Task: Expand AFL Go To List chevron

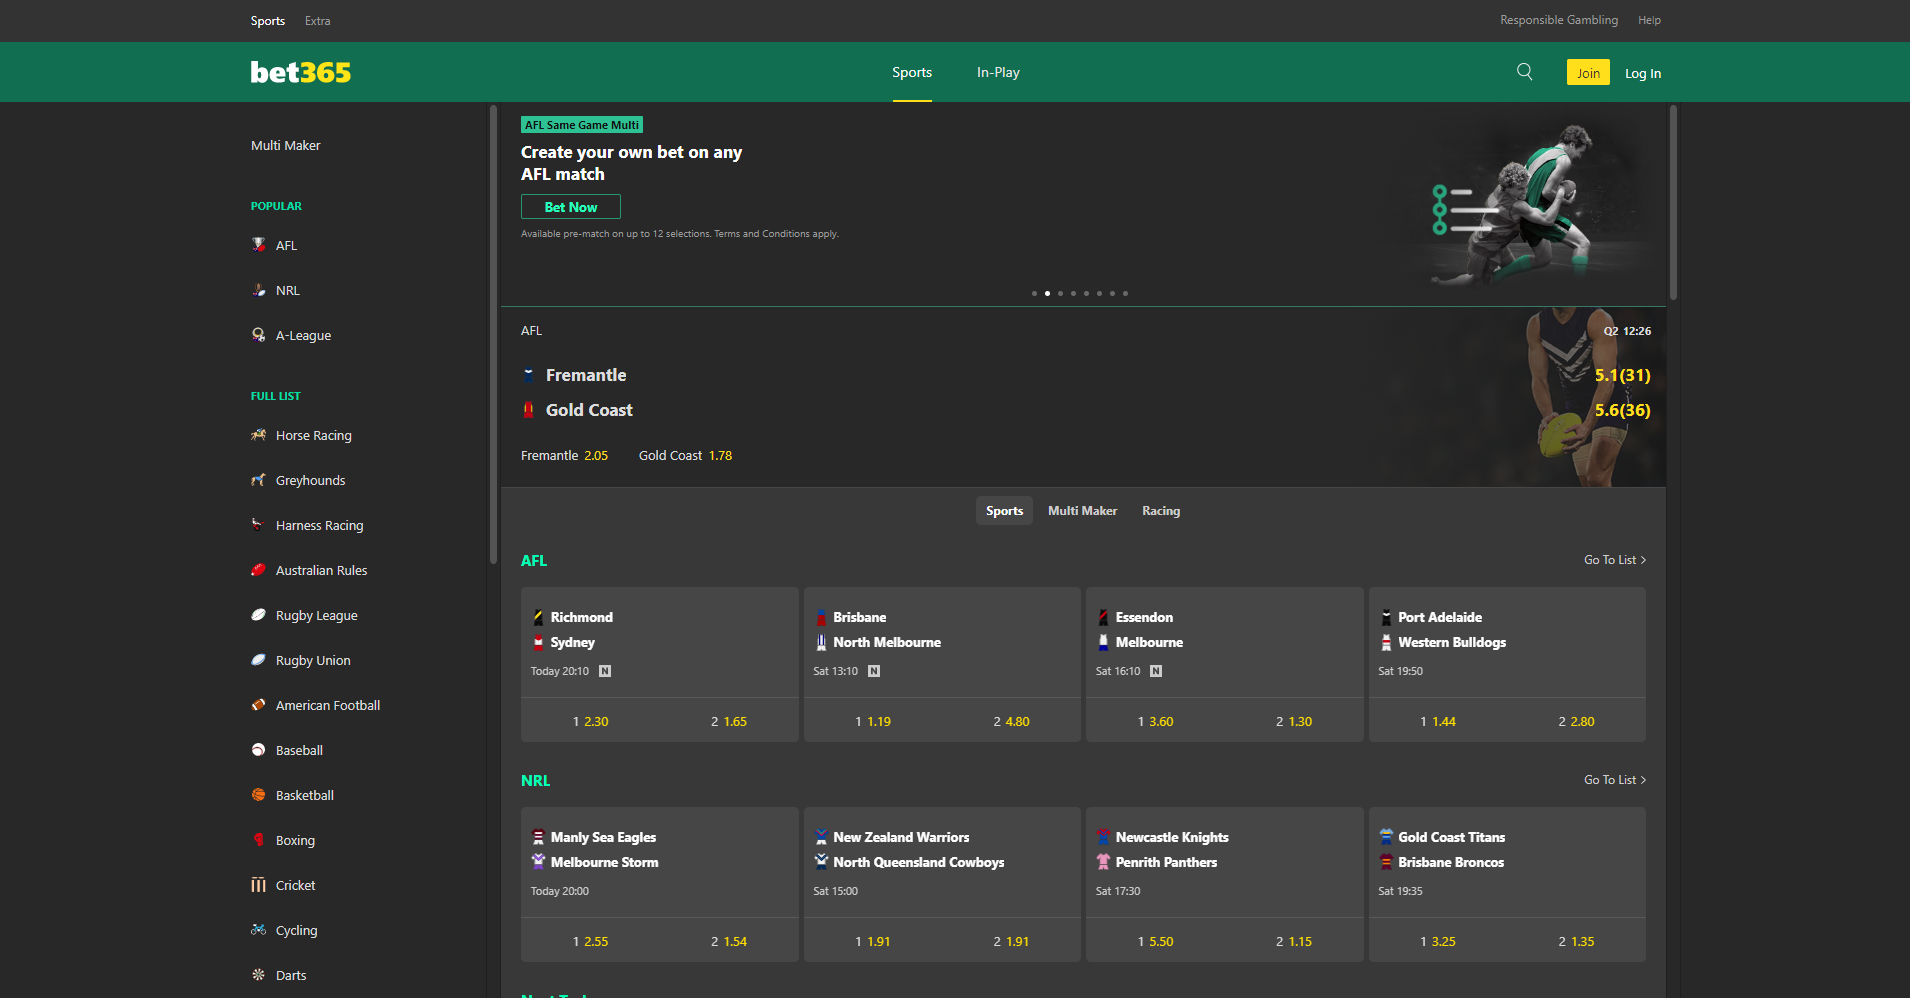Action: point(1643,560)
